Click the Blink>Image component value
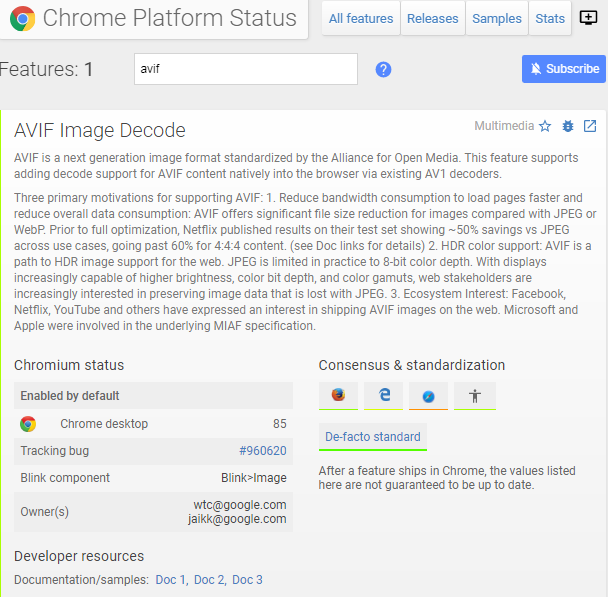 point(254,478)
